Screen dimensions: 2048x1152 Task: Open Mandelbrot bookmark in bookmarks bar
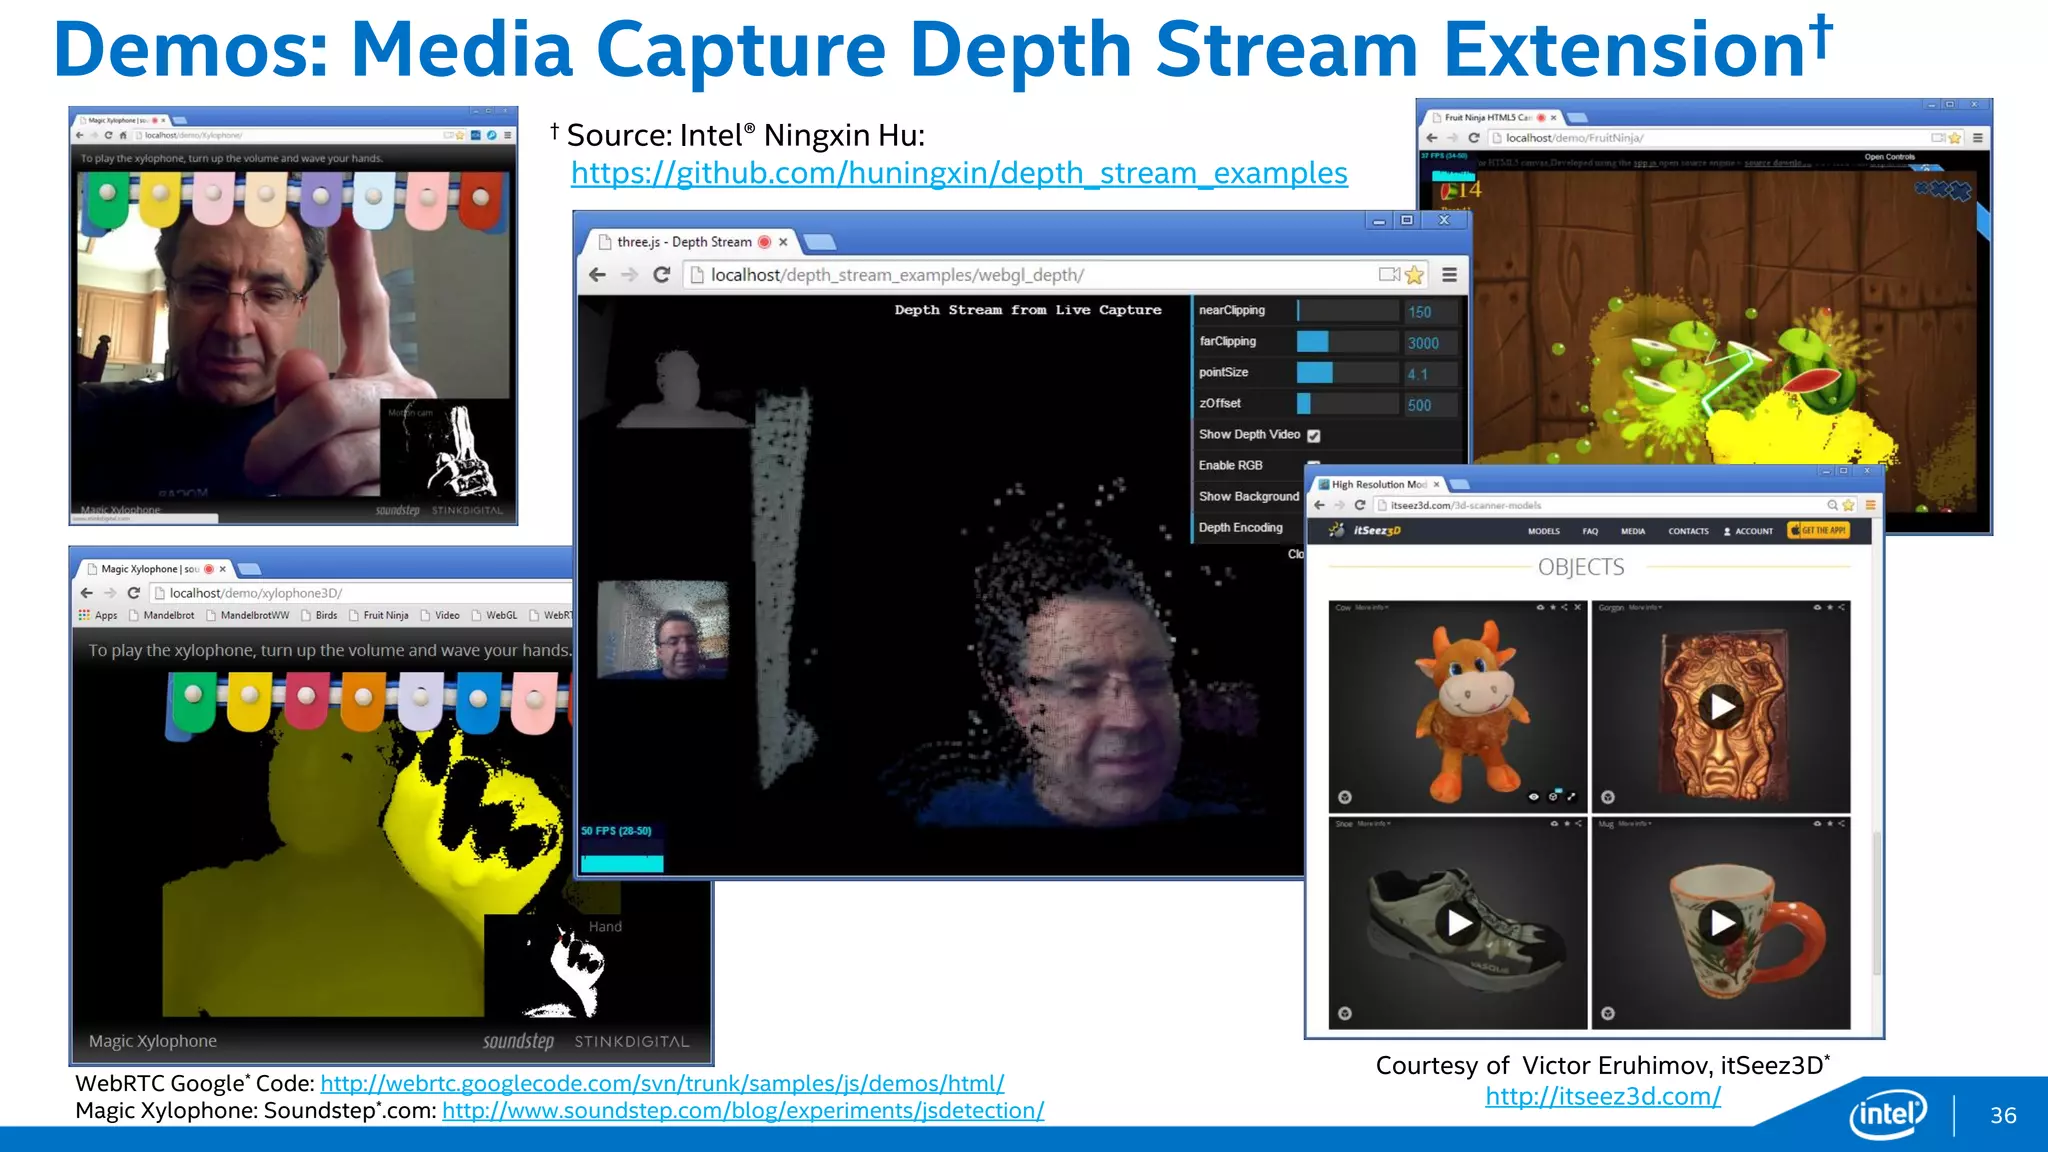[162, 615]
